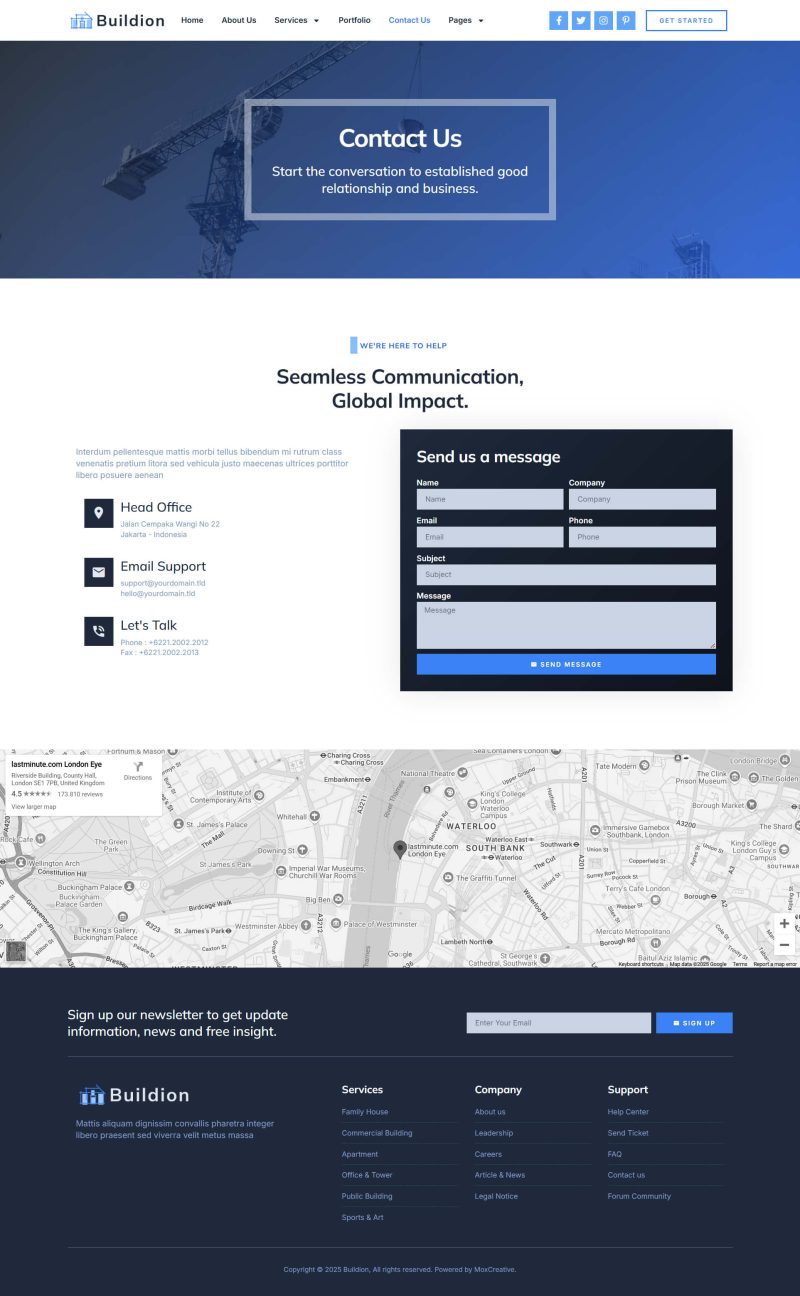Viewport: 800px width, 1296px height.
Task: Click the Sign Up newsletter button
Action: point(694,1023)
